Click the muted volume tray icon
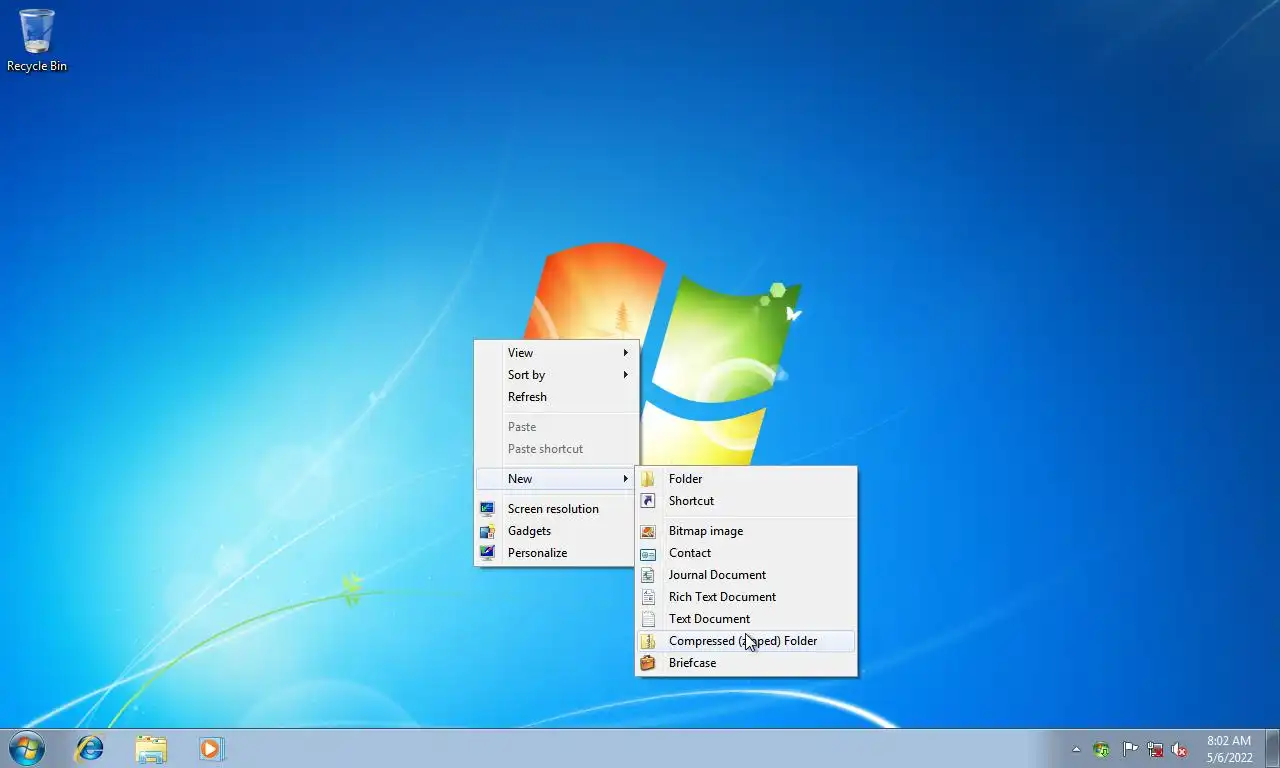 coord(1180,749)
